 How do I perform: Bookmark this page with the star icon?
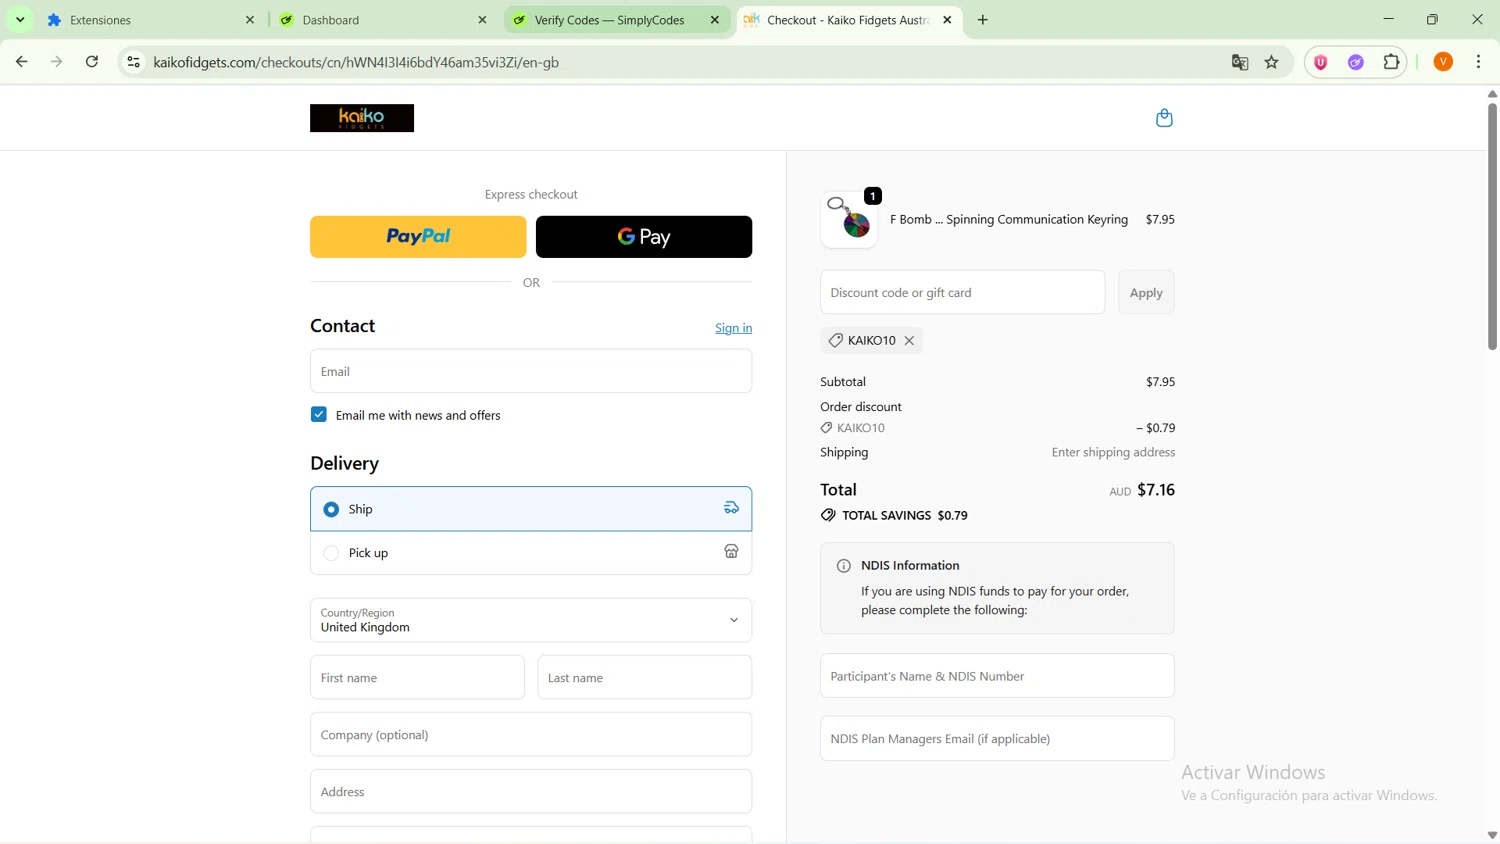[1272, 62]
